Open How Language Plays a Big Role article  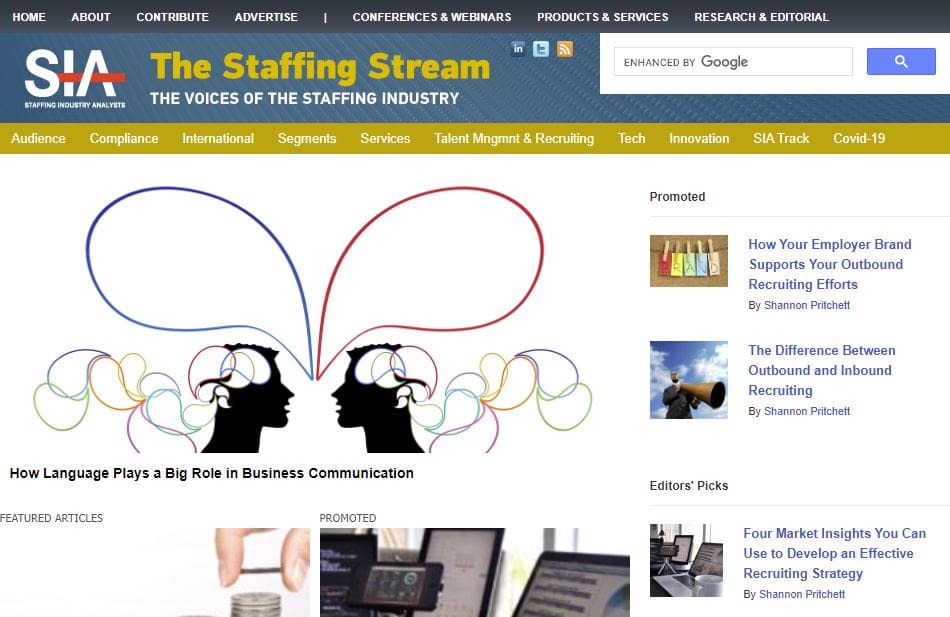[211, 473]
